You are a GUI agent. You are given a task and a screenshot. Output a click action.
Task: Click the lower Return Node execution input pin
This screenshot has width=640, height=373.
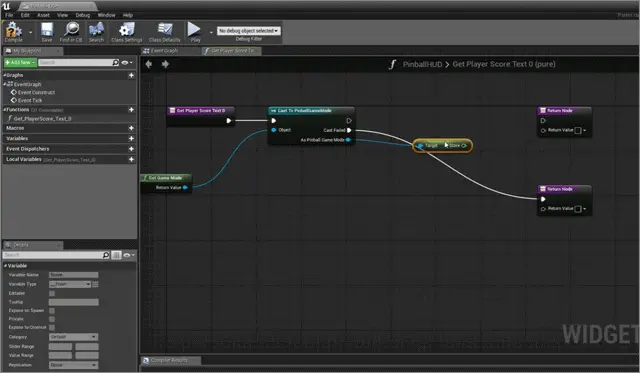pos(543,199)
